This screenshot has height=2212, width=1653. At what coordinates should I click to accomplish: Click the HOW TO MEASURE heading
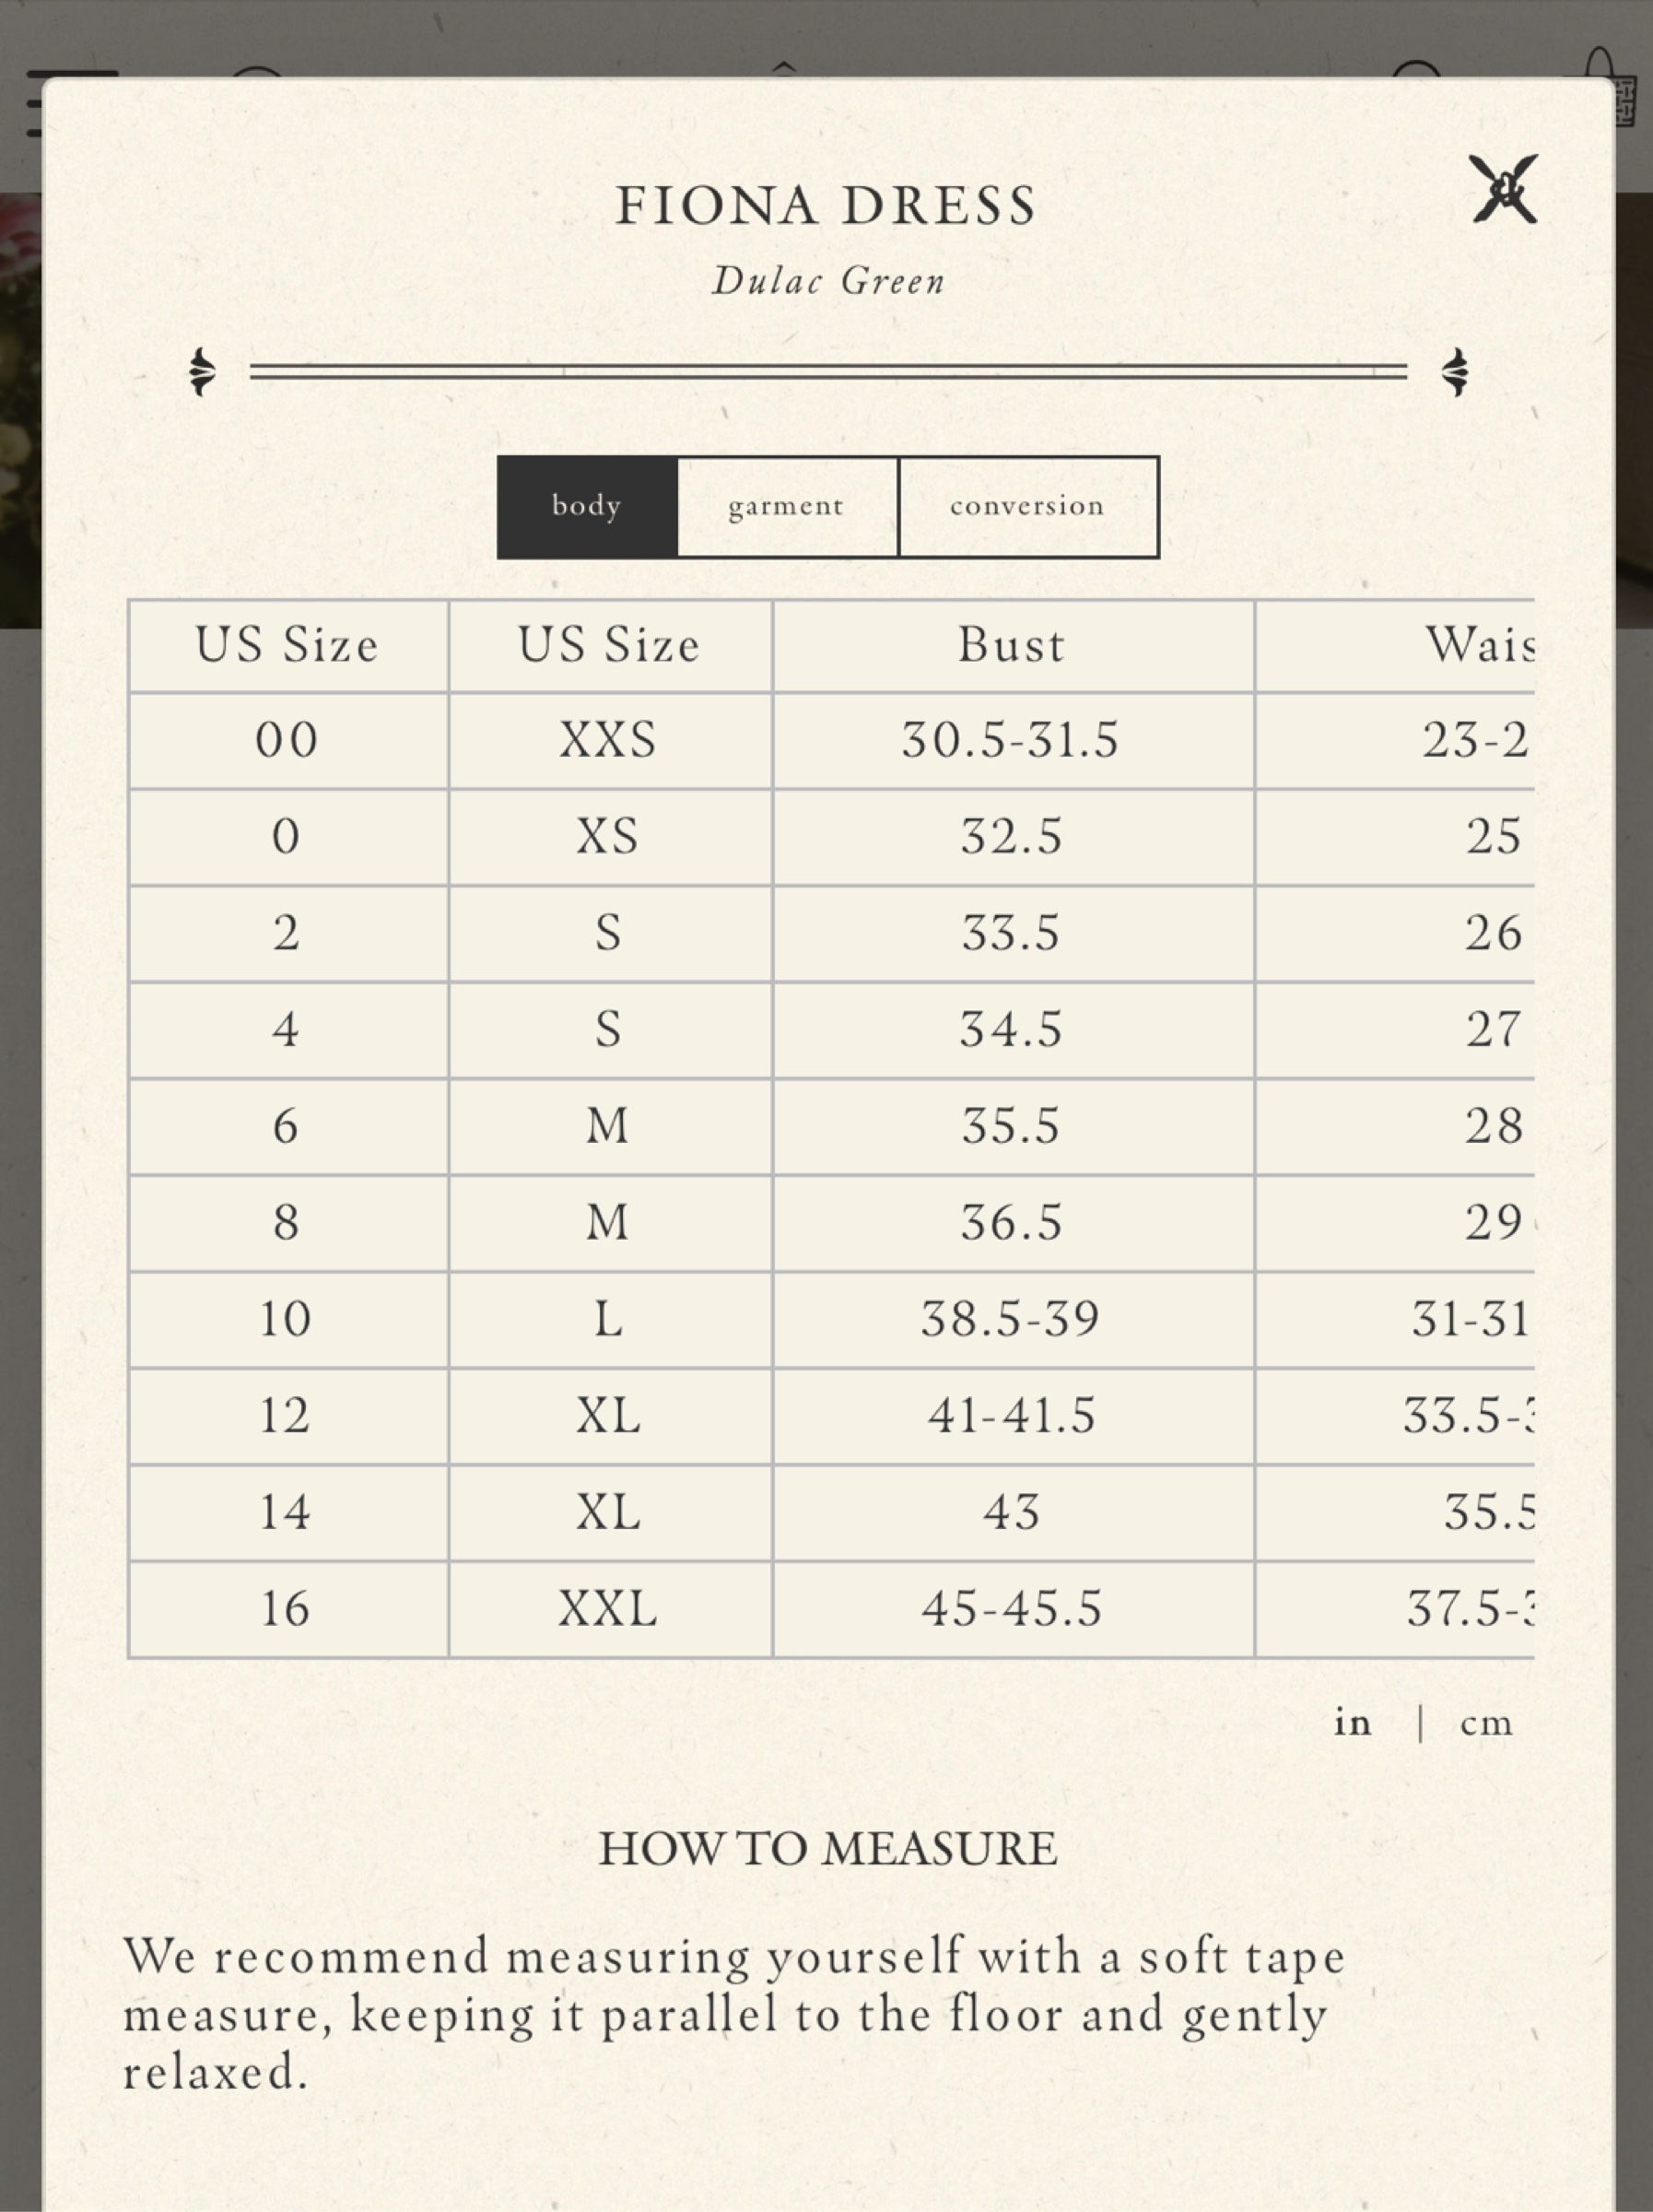pyautogui.click(x=827, y=1848)
